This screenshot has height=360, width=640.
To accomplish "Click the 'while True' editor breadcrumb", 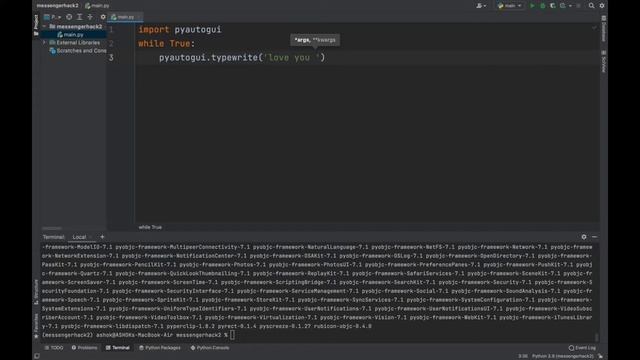I will (x=150, y=227).
